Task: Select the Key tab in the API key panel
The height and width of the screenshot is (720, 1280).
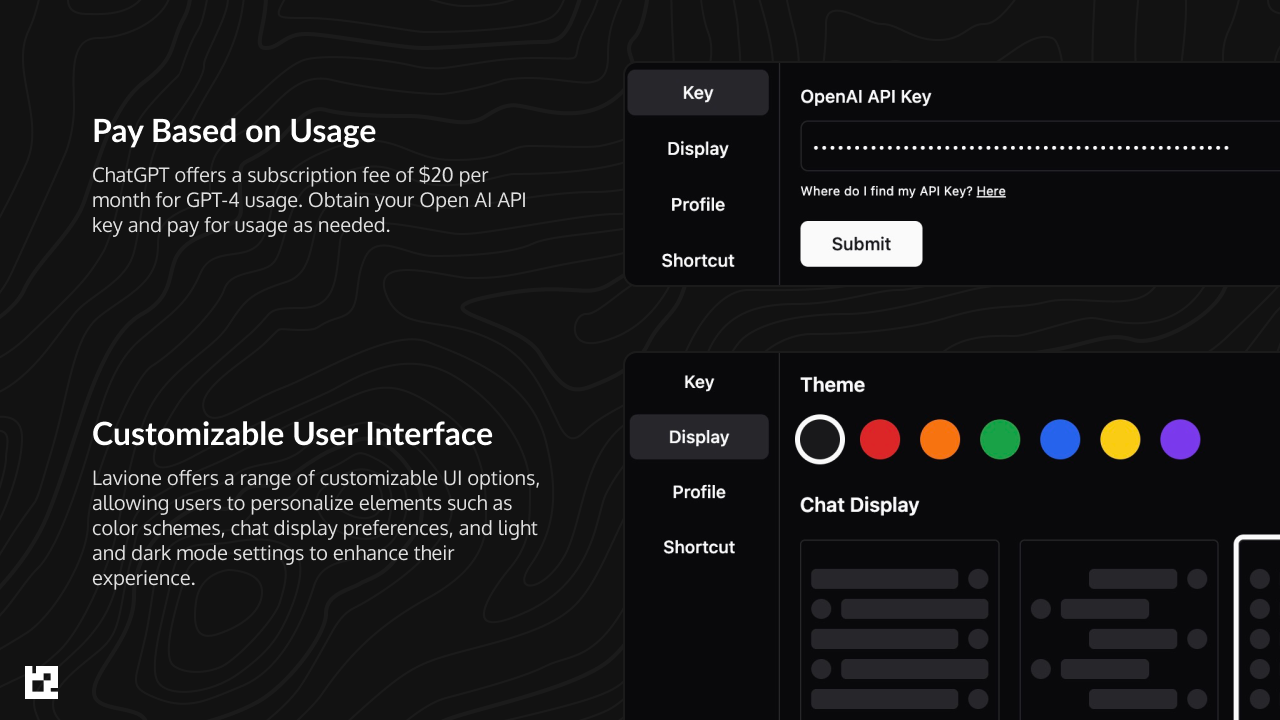Action: tap(698, 93)
